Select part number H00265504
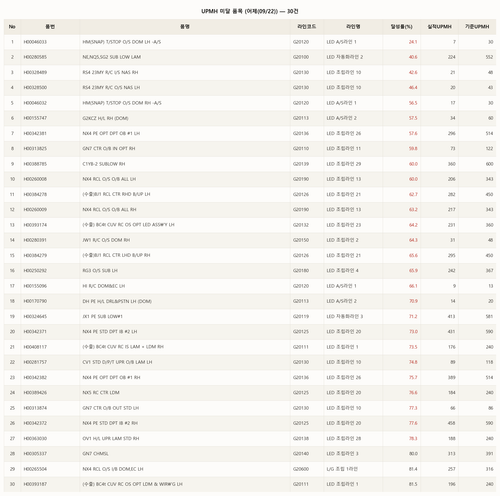Viewport: 500px width, 496px height. tap(35, 469)
